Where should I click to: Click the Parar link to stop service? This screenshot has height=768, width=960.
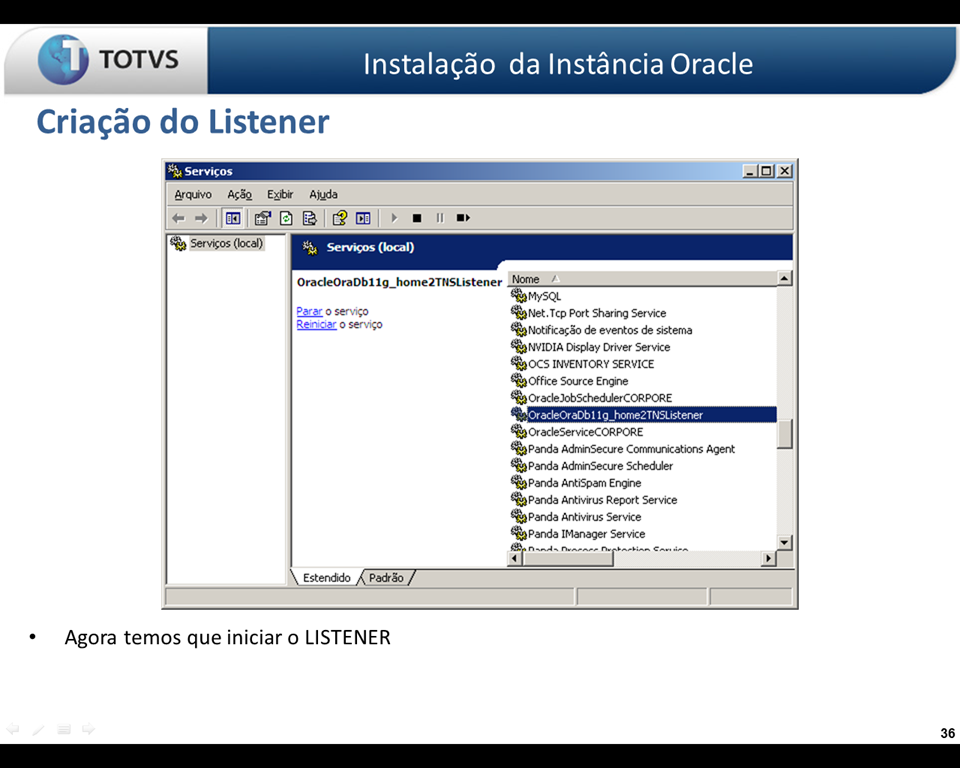point(309,311)
